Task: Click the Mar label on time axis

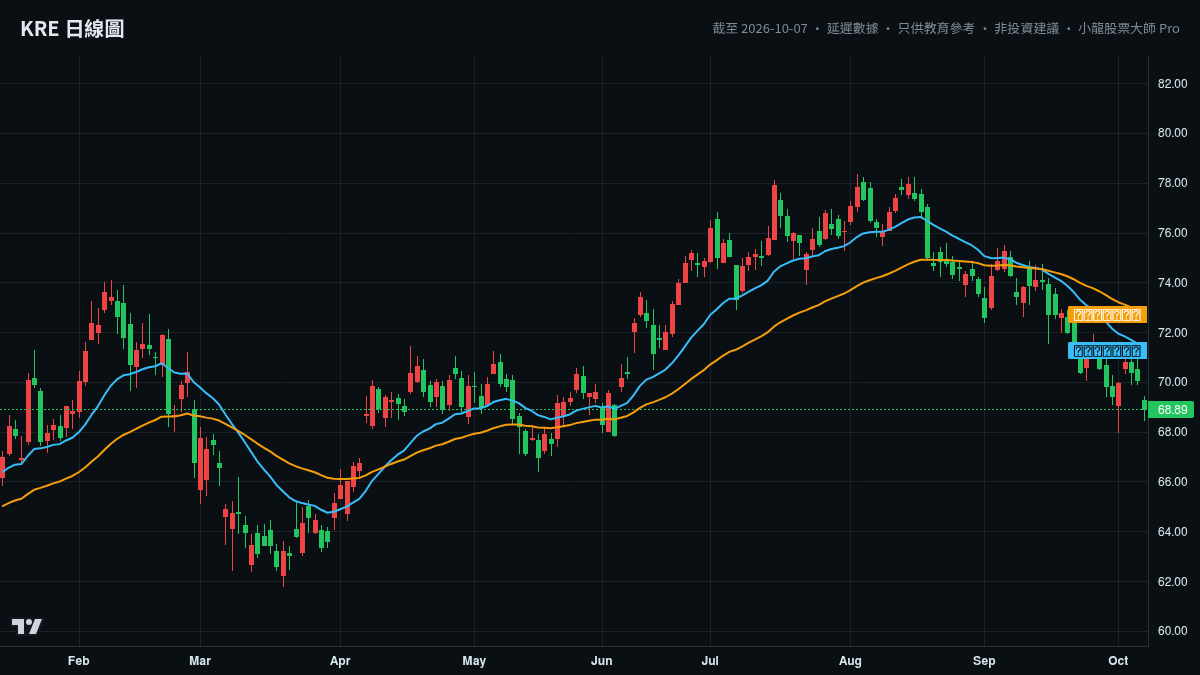Action: 200,661
